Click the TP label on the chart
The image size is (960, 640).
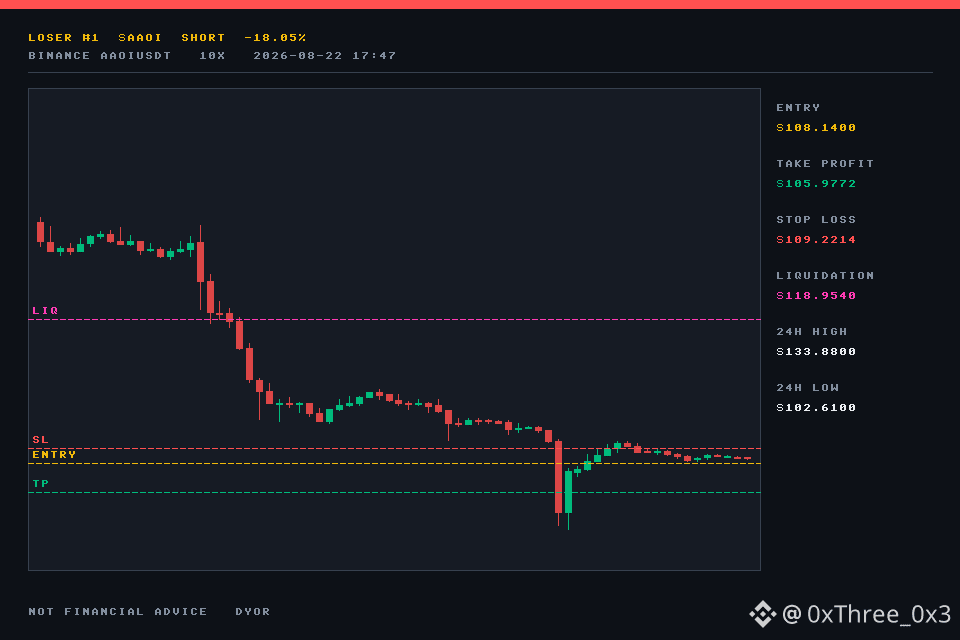[x=40, y=484]
